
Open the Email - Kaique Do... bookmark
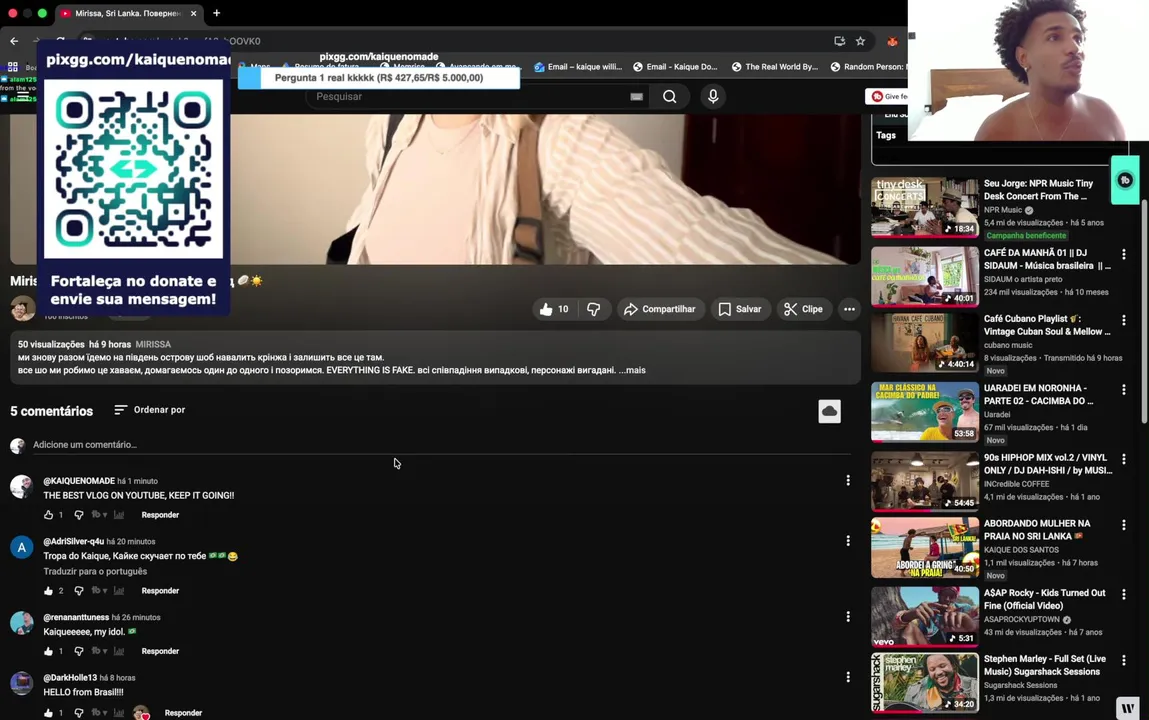675,67
